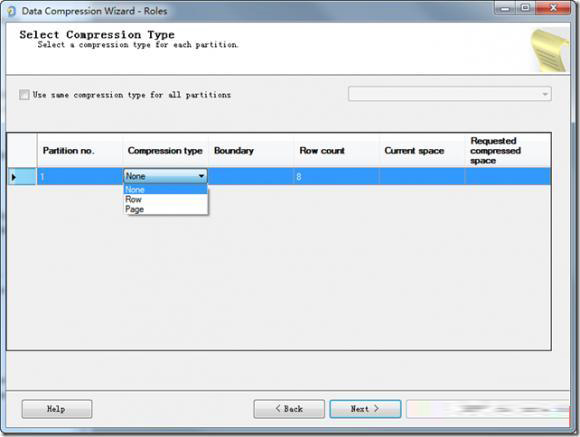The height and width of the screenshot is (437, 580).
Task: Click the Compression type column header
Action: coord(166,151)
